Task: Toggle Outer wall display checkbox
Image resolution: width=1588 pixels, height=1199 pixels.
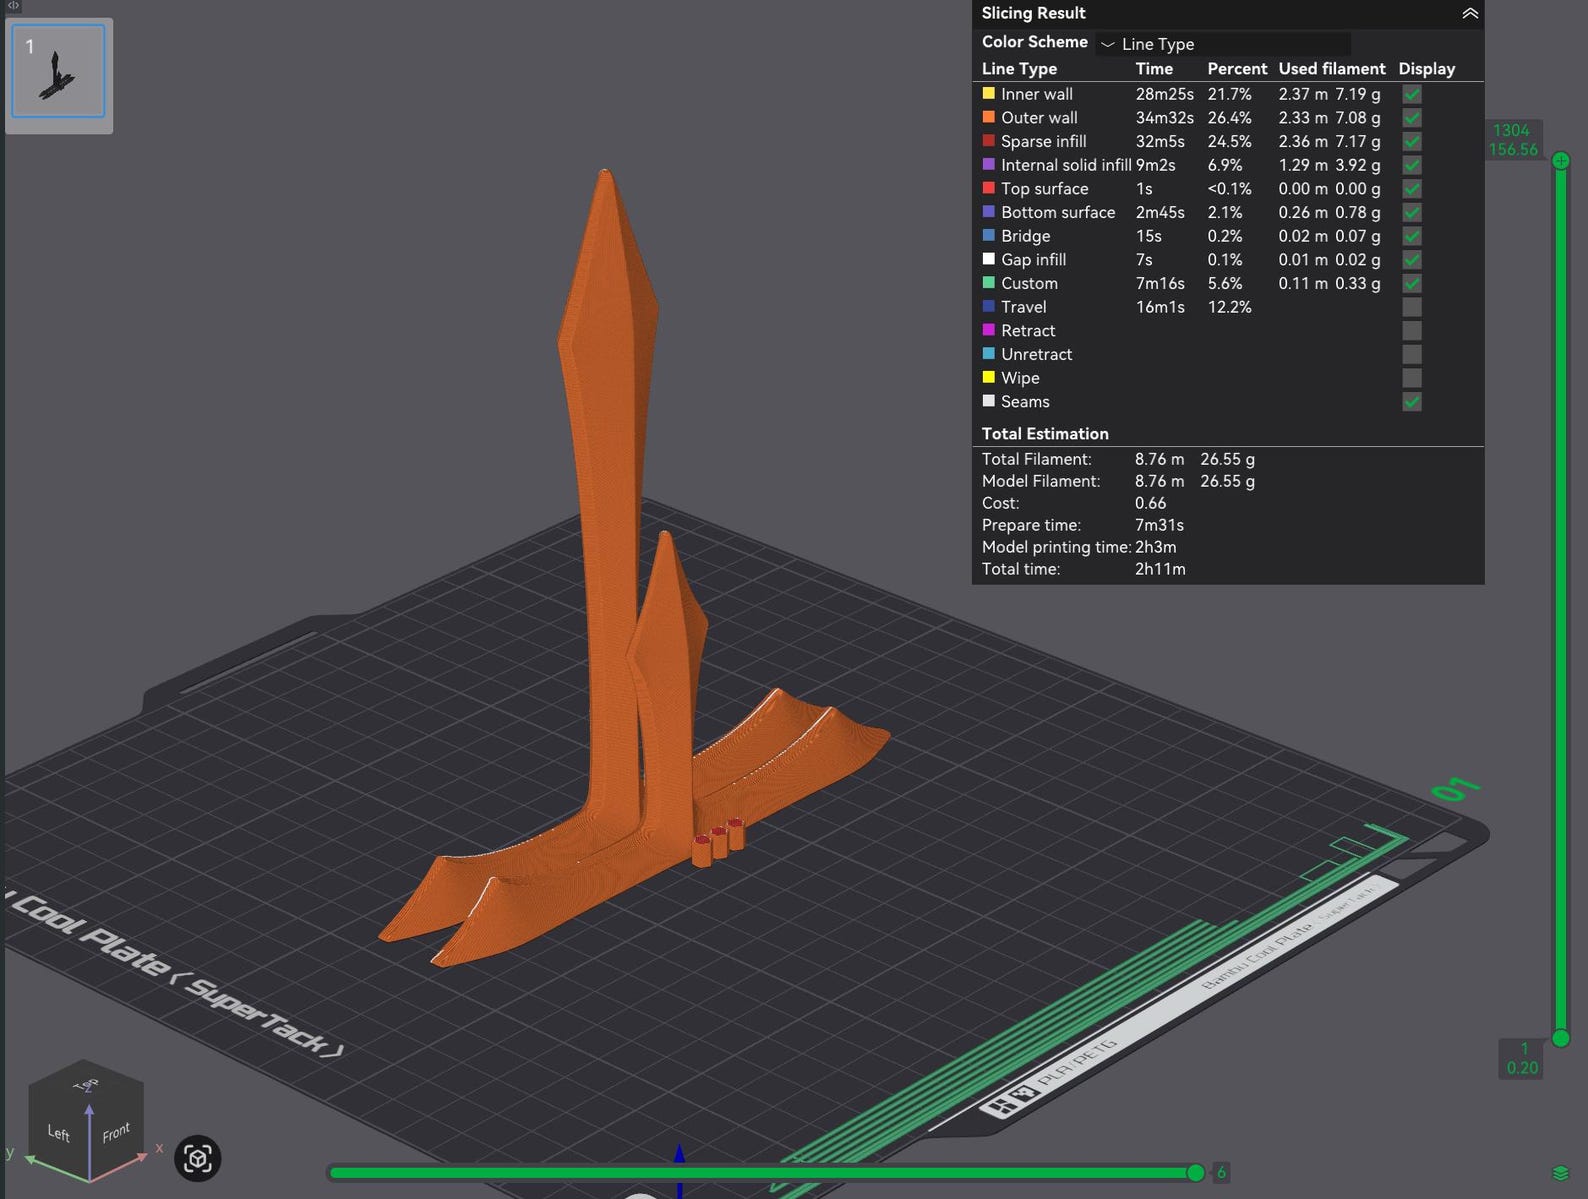Action: coord(1411,118)
